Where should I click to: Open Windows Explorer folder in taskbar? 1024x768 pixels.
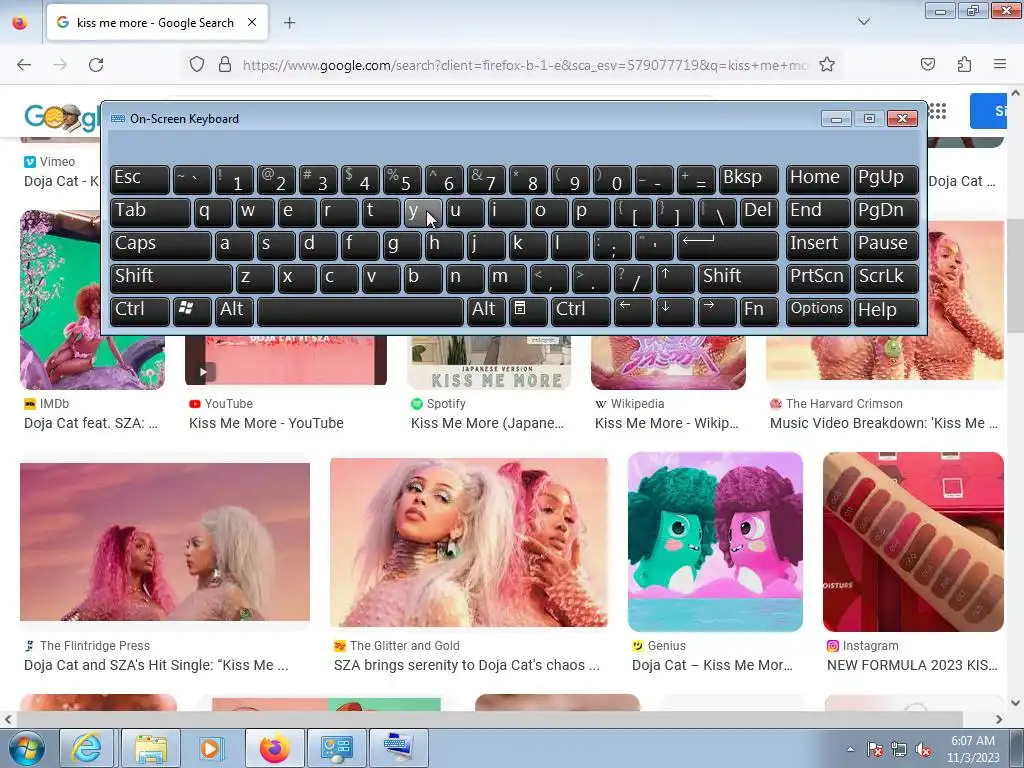point(151,748)
